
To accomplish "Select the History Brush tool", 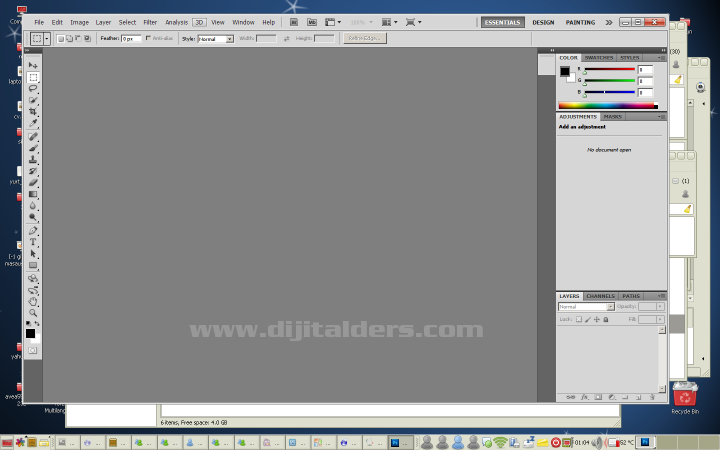I will point(33,171).
